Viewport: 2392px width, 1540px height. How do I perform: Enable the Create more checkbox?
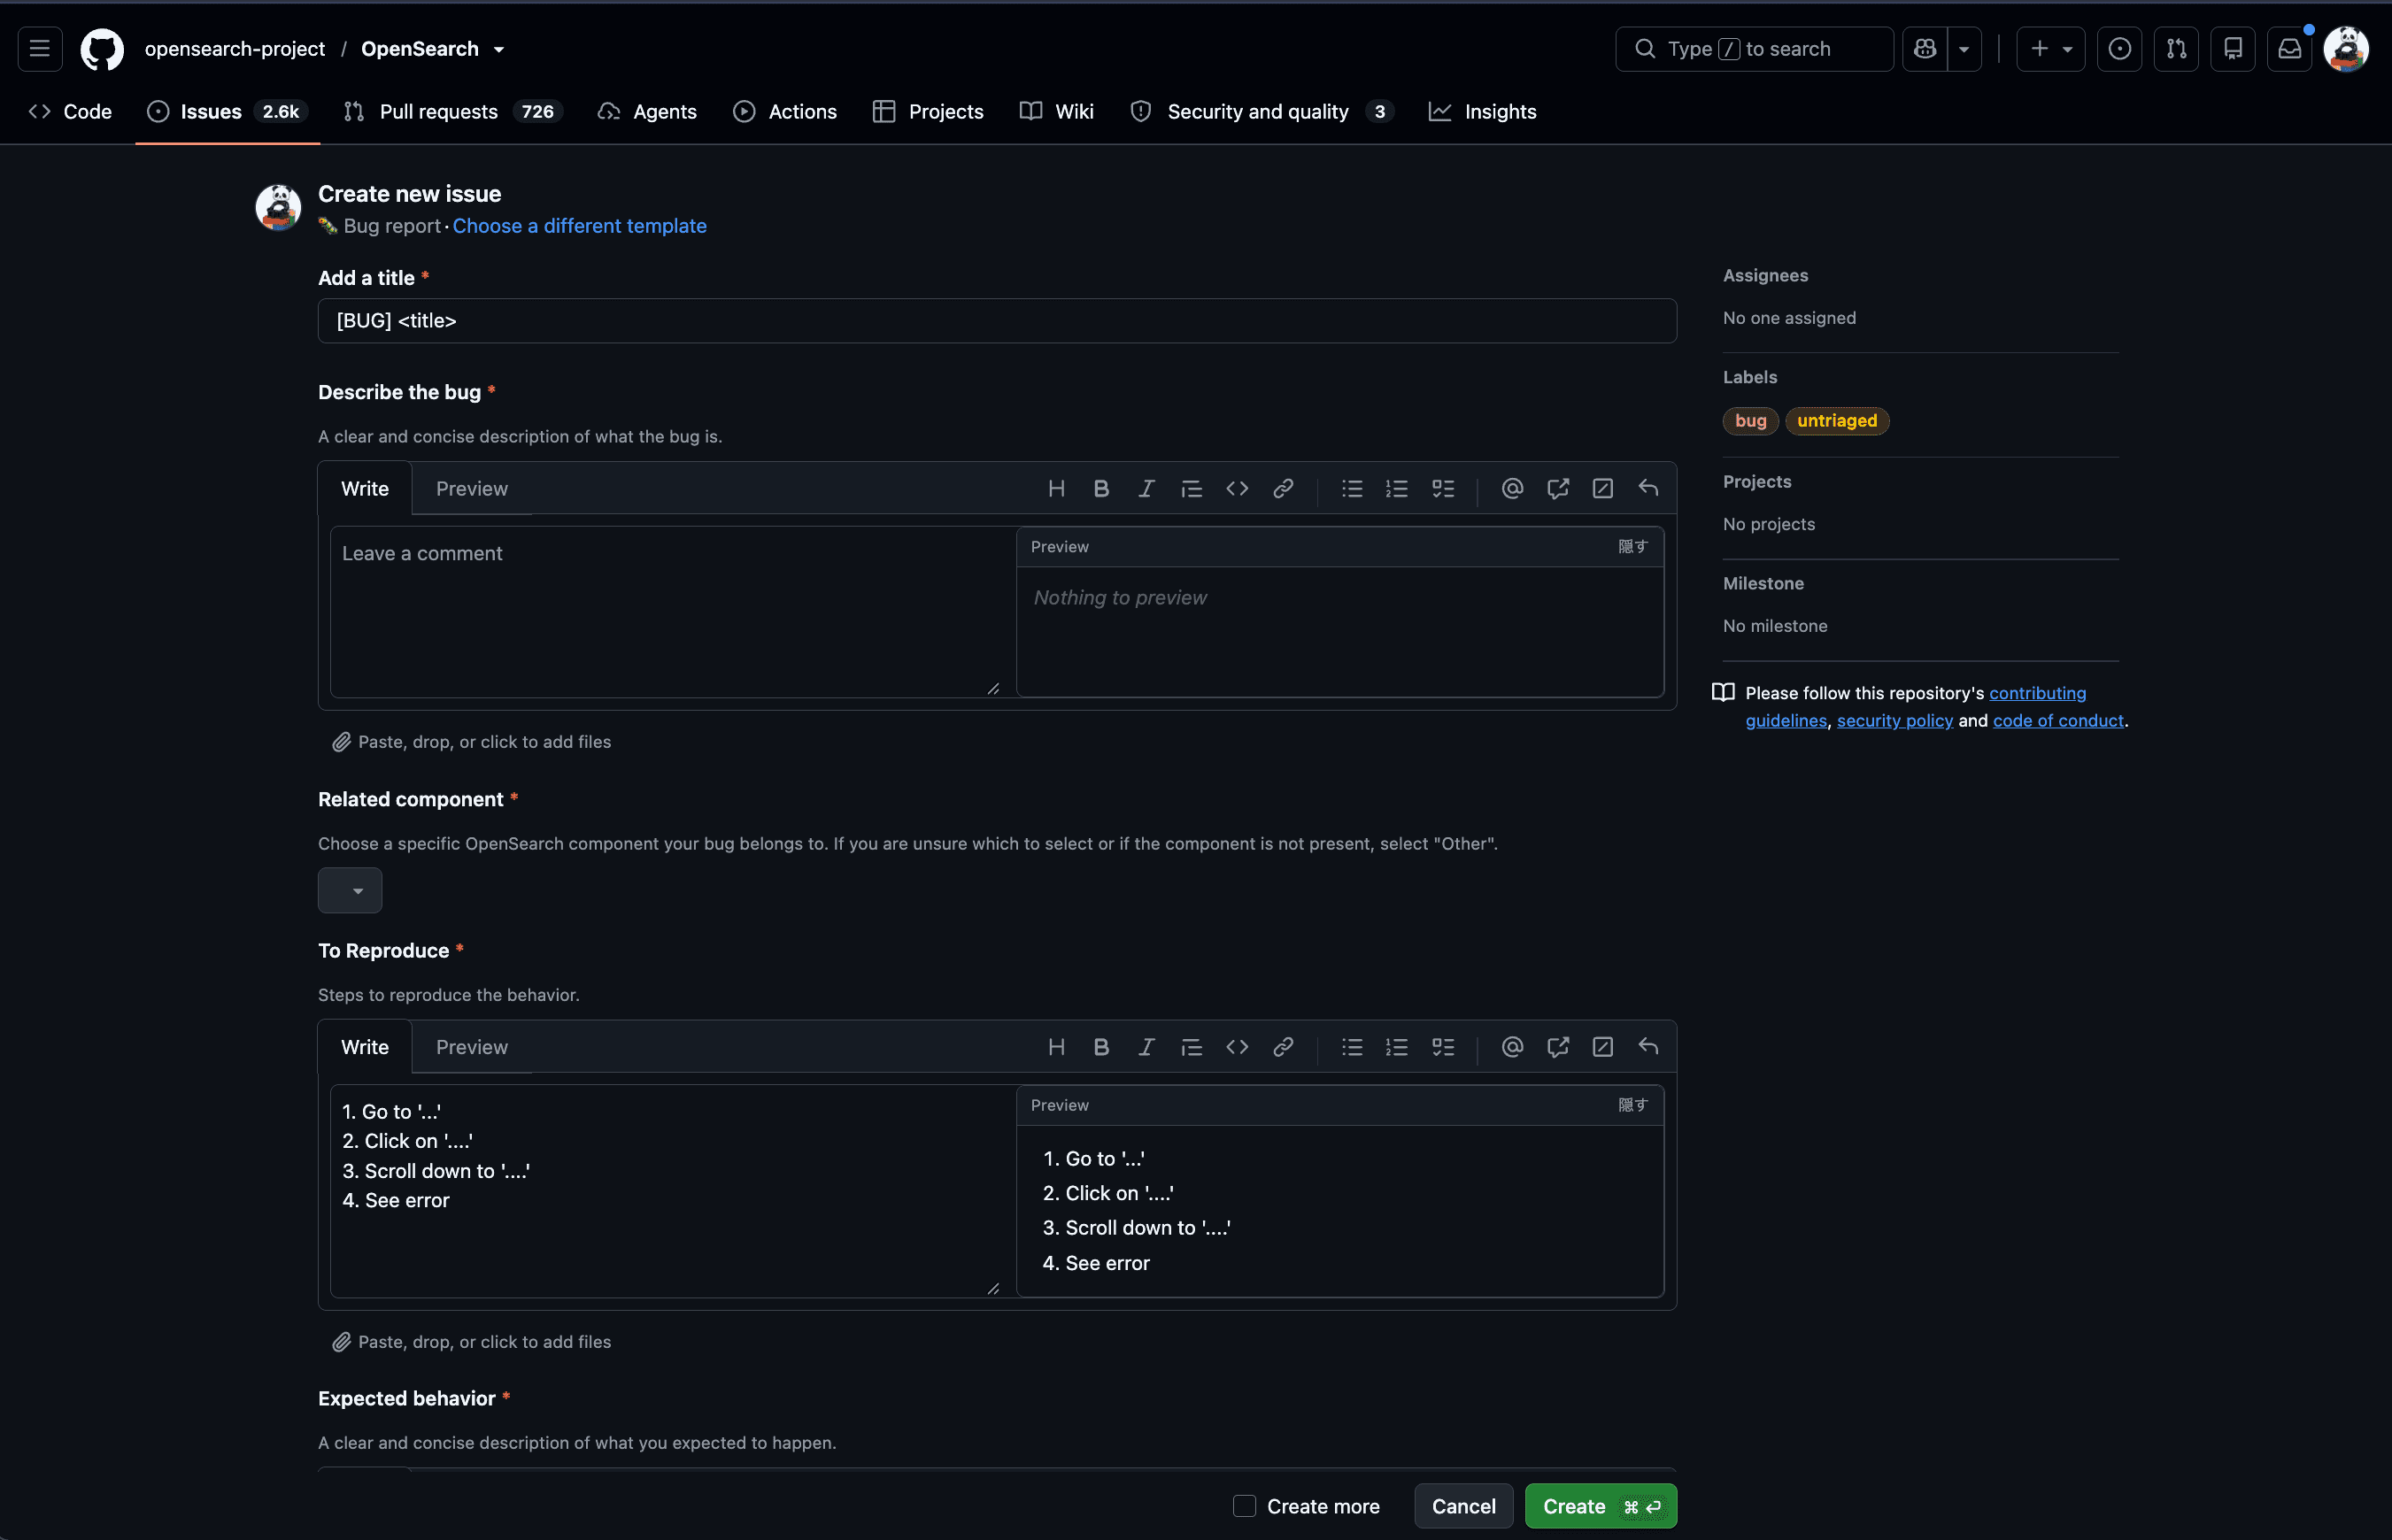tap(1244, 1506)
